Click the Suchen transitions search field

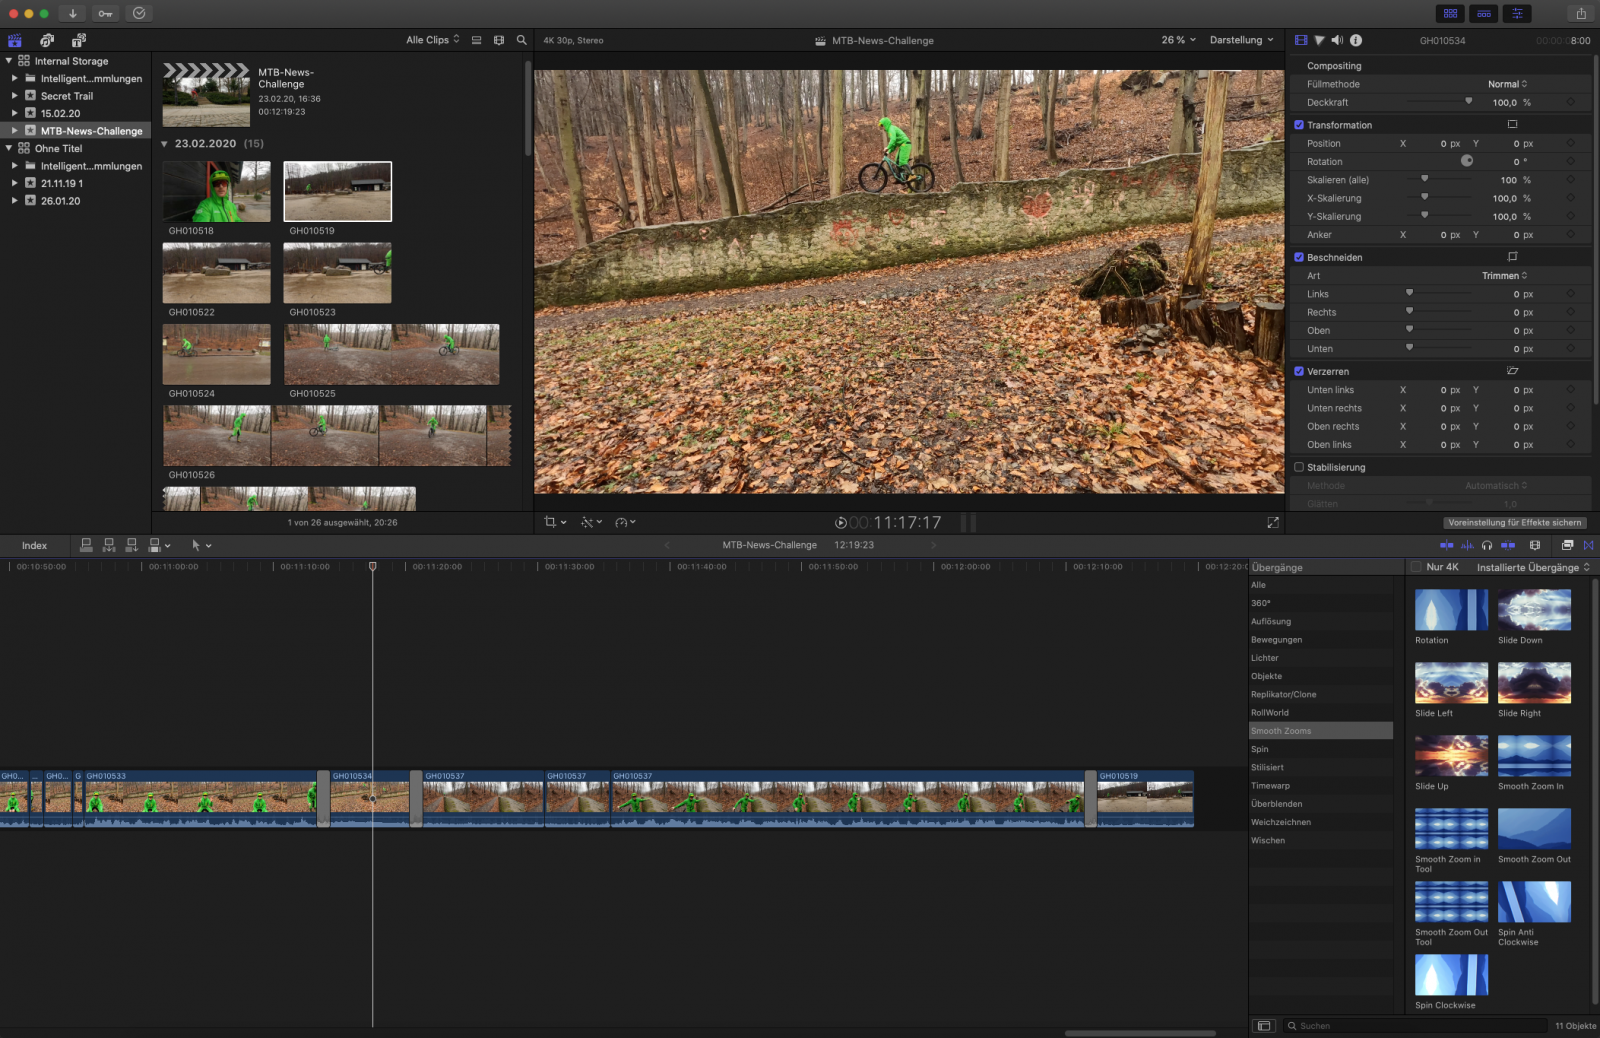point(1415,1026)
